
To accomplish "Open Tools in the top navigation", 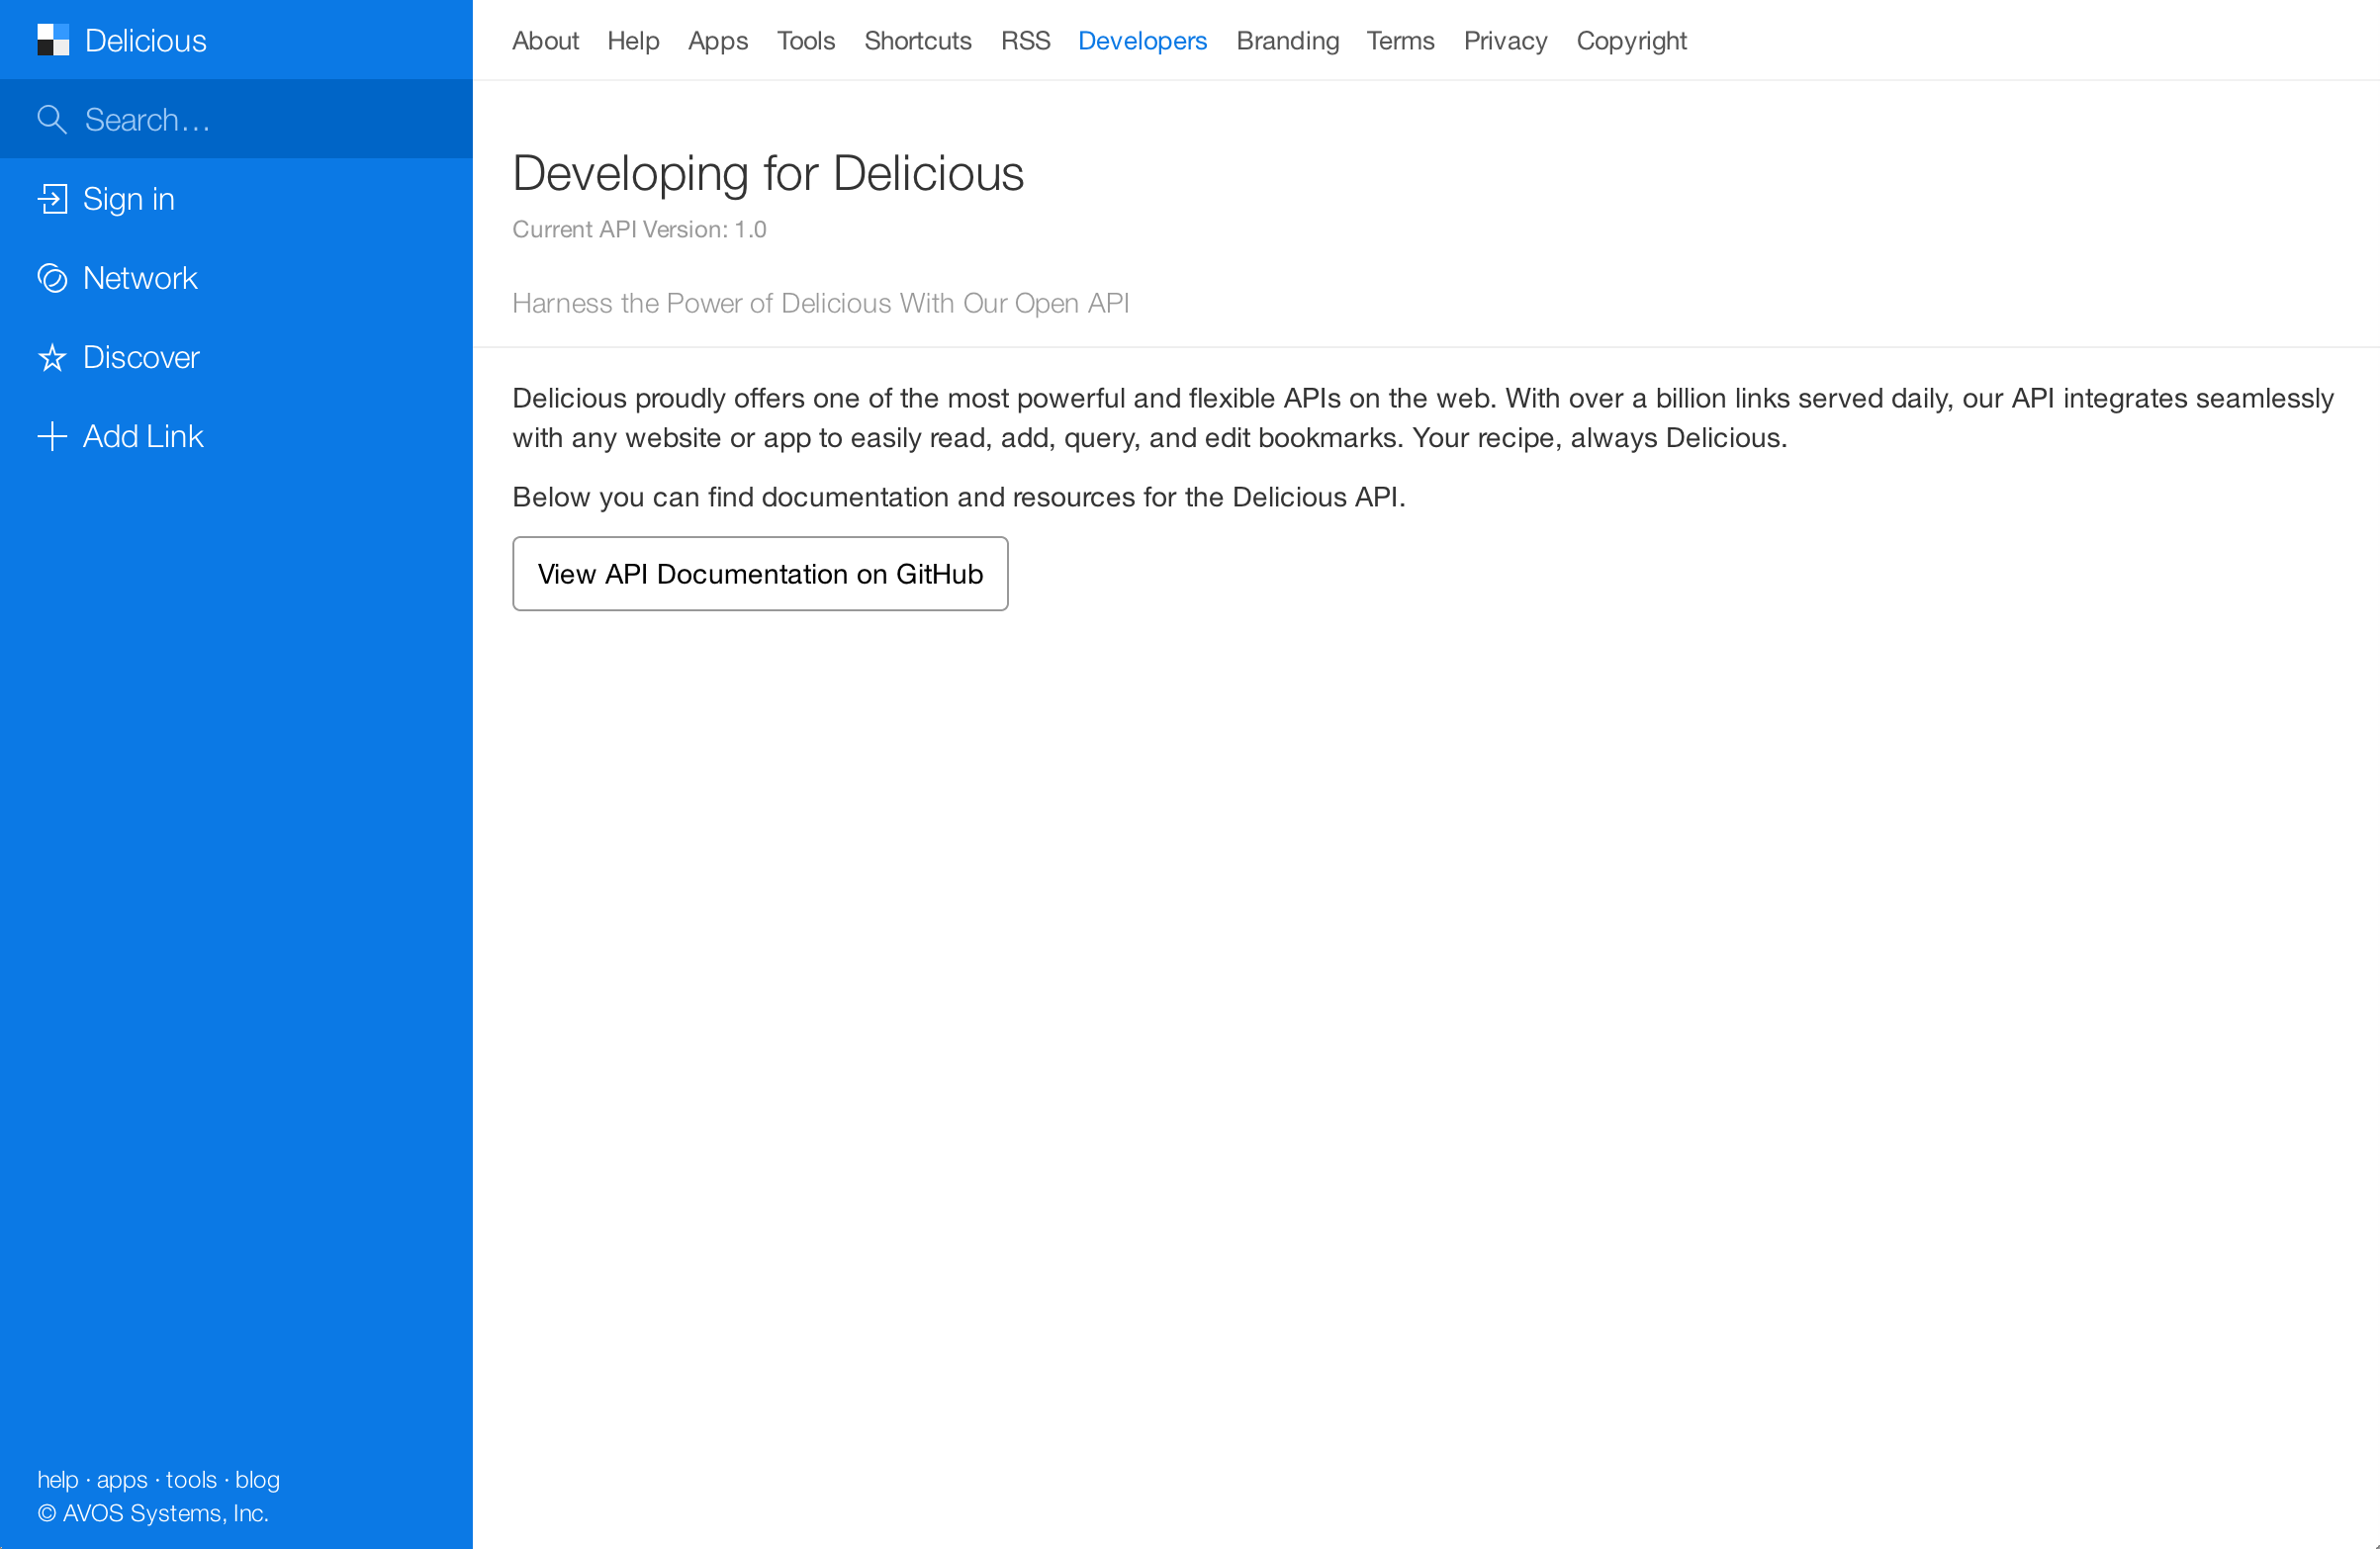I will [x=806, y=40].
